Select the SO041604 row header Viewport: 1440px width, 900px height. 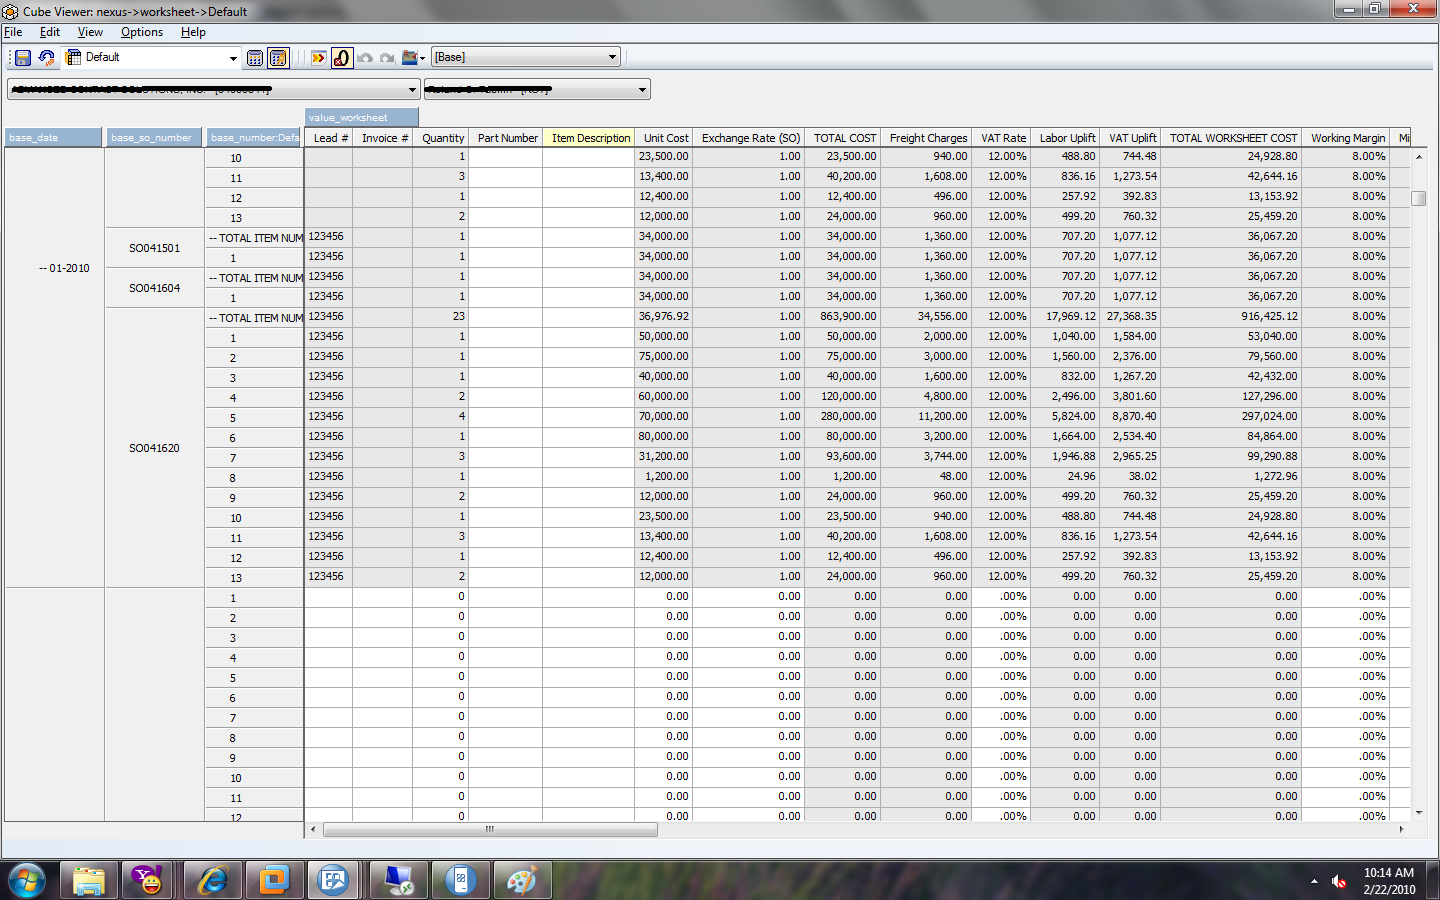[154, 288]
